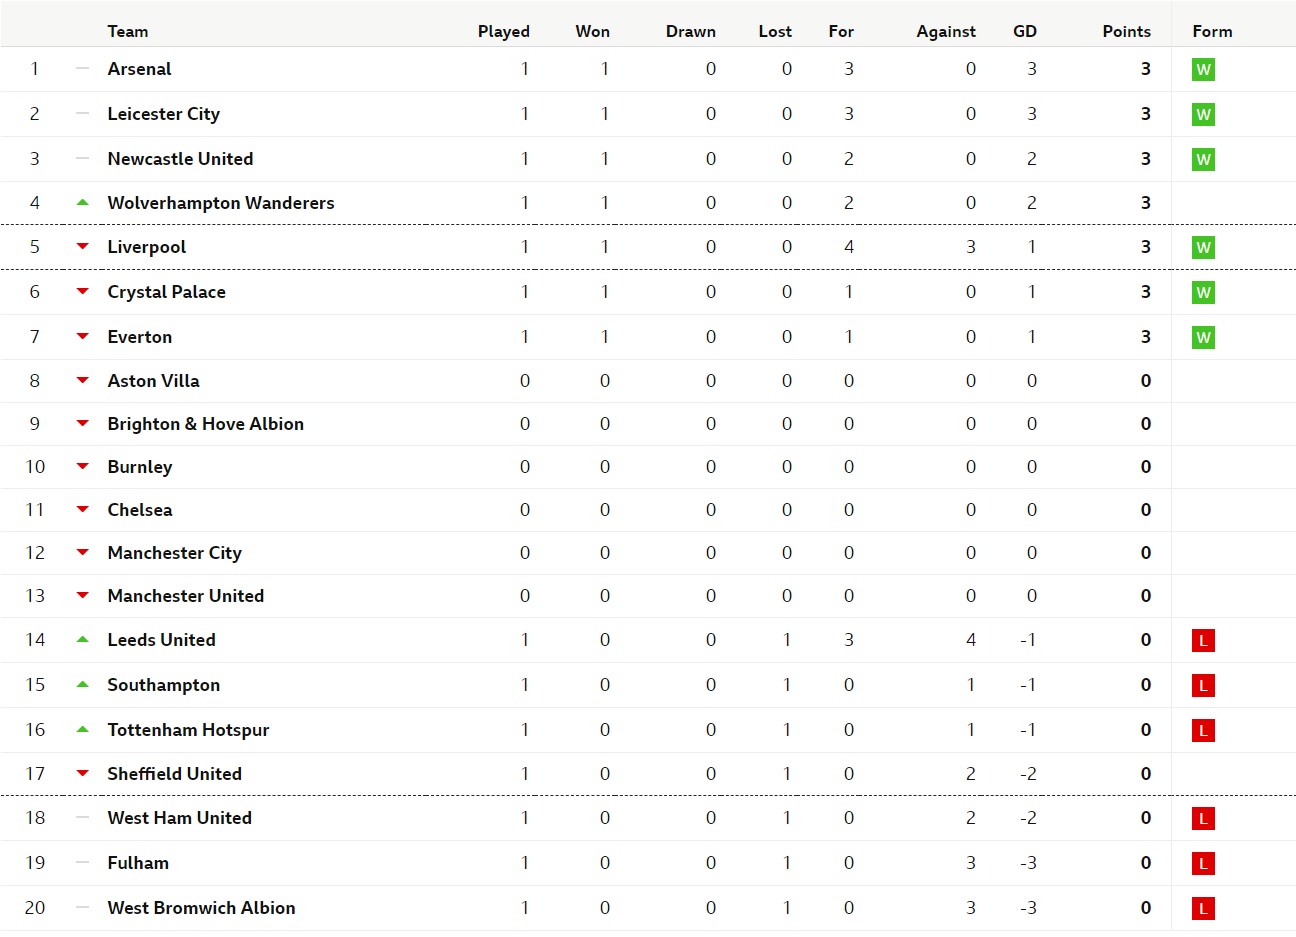Open the Brighton & Hove Albion link
Screen dimensions: 1296x937
(206, 424)
